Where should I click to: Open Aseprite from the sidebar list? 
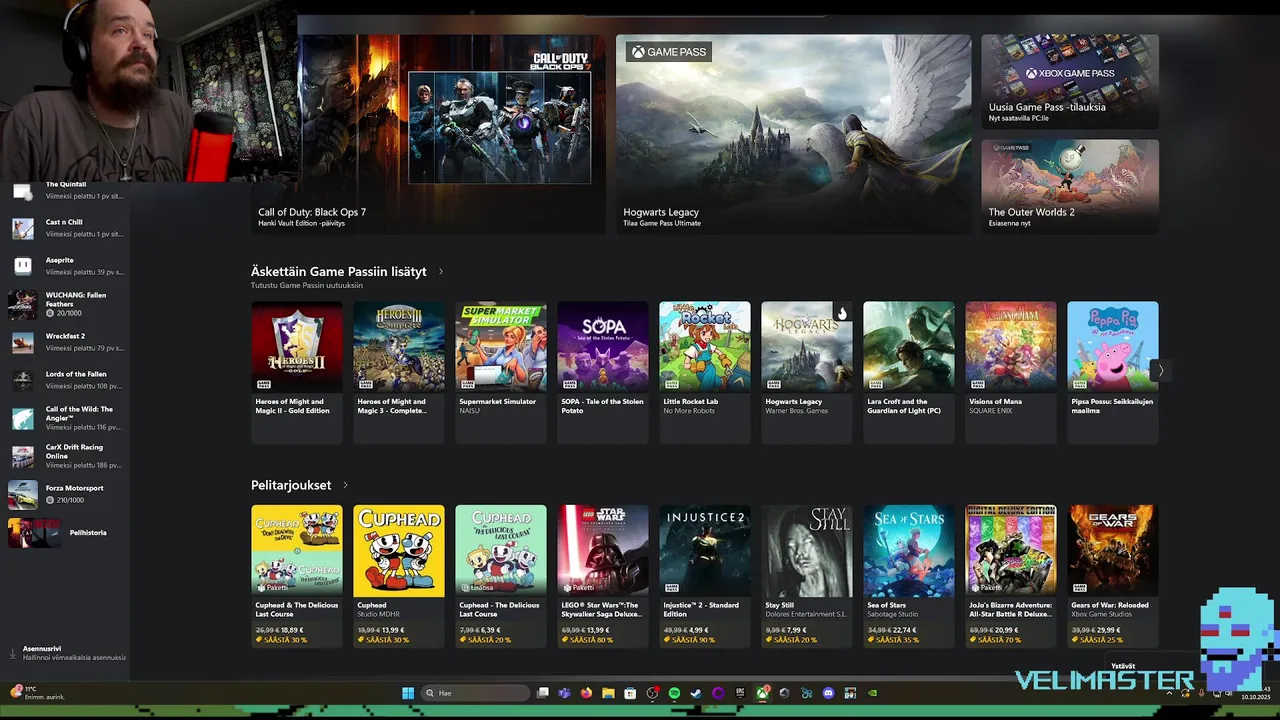[x=66, y=265]
